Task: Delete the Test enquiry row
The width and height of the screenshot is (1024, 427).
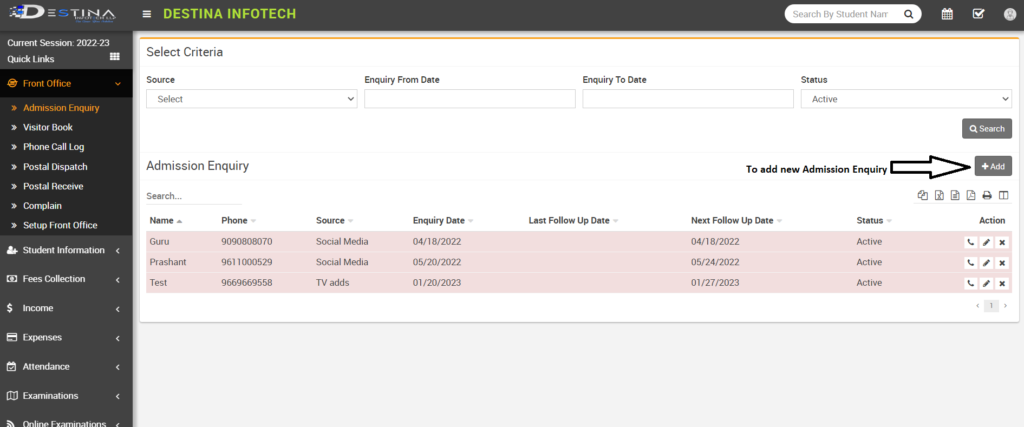Action: pyautogui.click(x=1002, y=284)
